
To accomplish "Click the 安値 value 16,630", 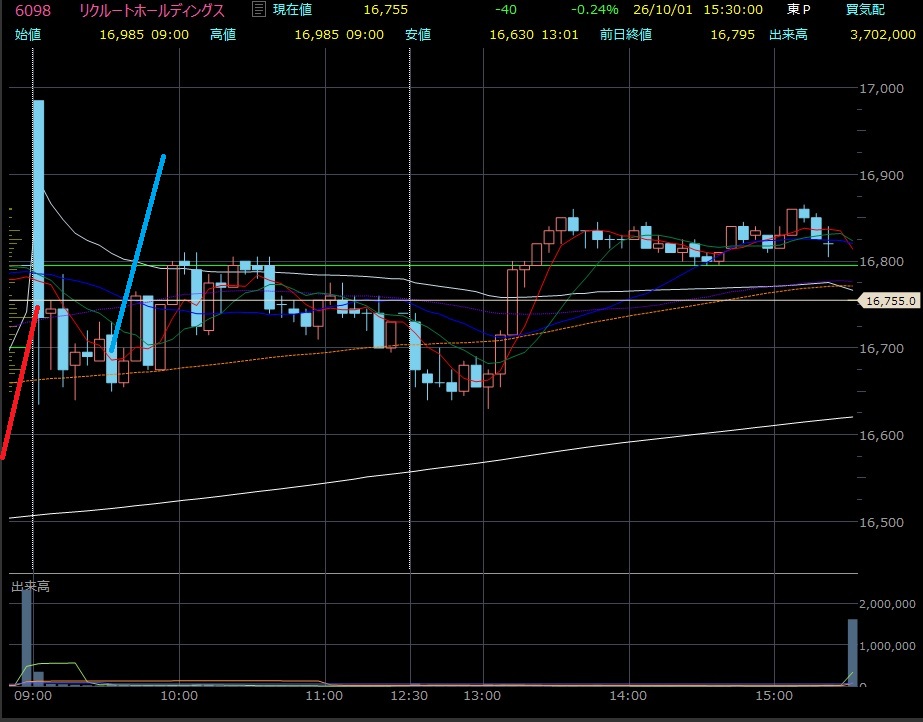I will click(512, 35).
